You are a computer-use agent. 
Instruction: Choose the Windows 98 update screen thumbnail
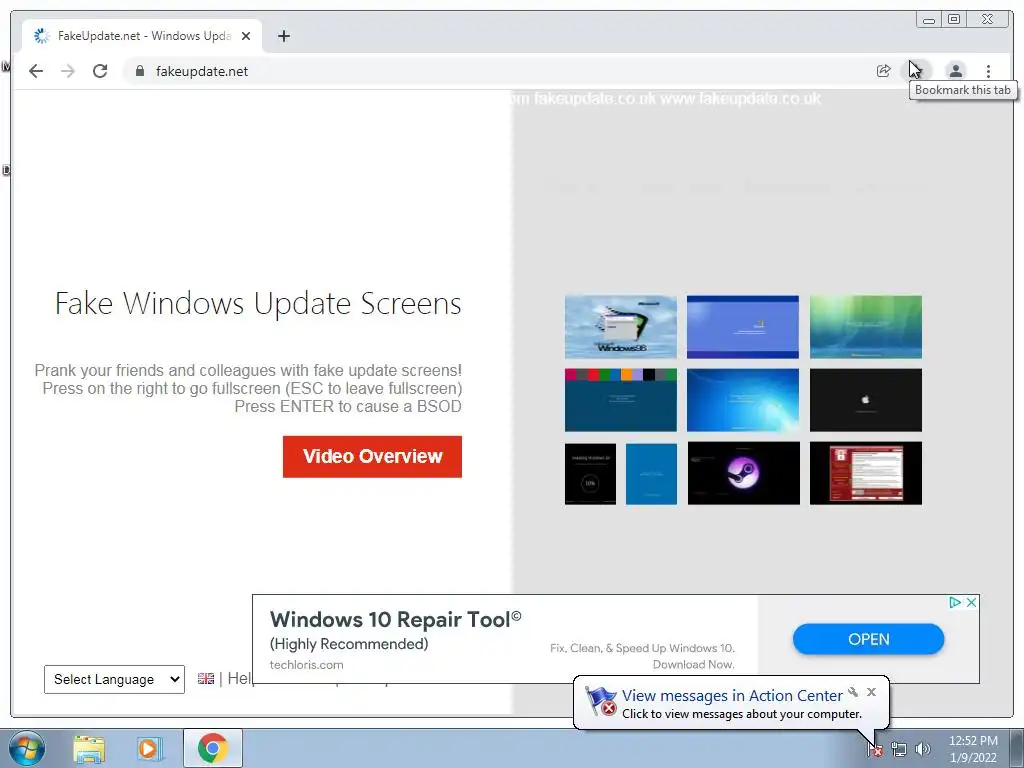click(x=620, y=327)
